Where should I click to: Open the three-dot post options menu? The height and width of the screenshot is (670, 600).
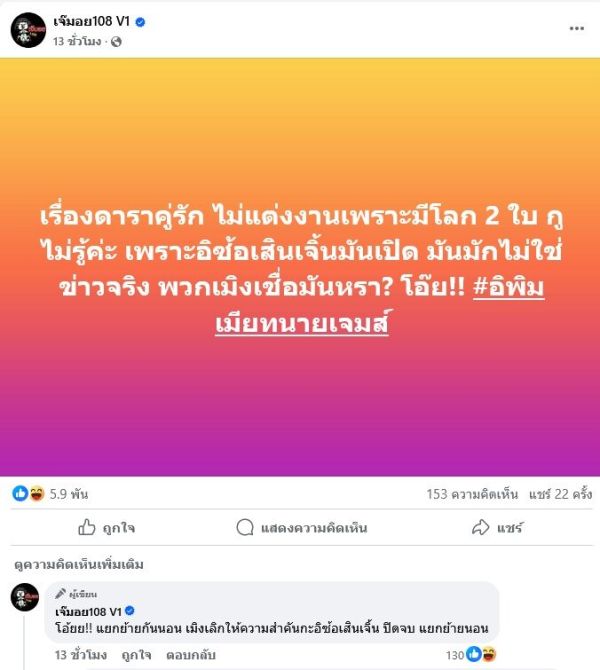576,29
